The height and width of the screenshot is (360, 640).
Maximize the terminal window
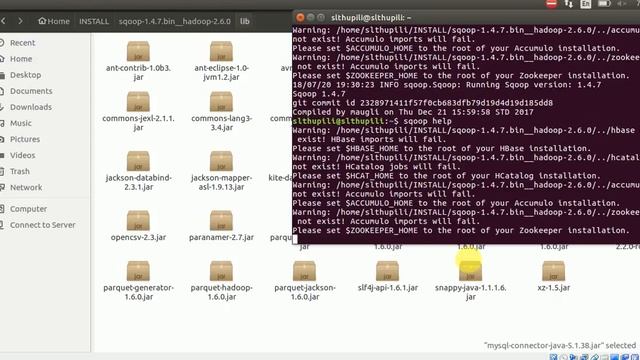click(321, 17)
